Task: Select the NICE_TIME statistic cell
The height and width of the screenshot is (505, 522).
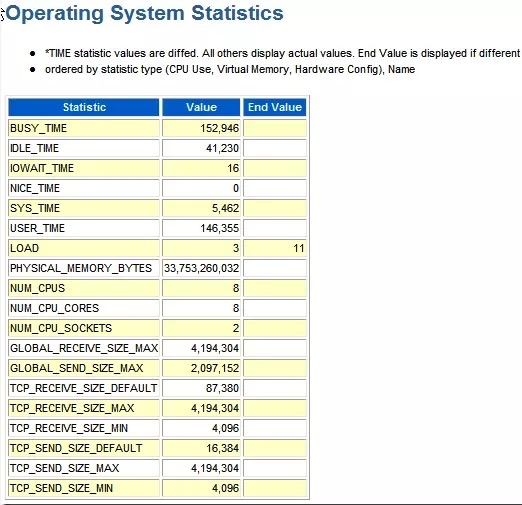Action: [84, 188]
